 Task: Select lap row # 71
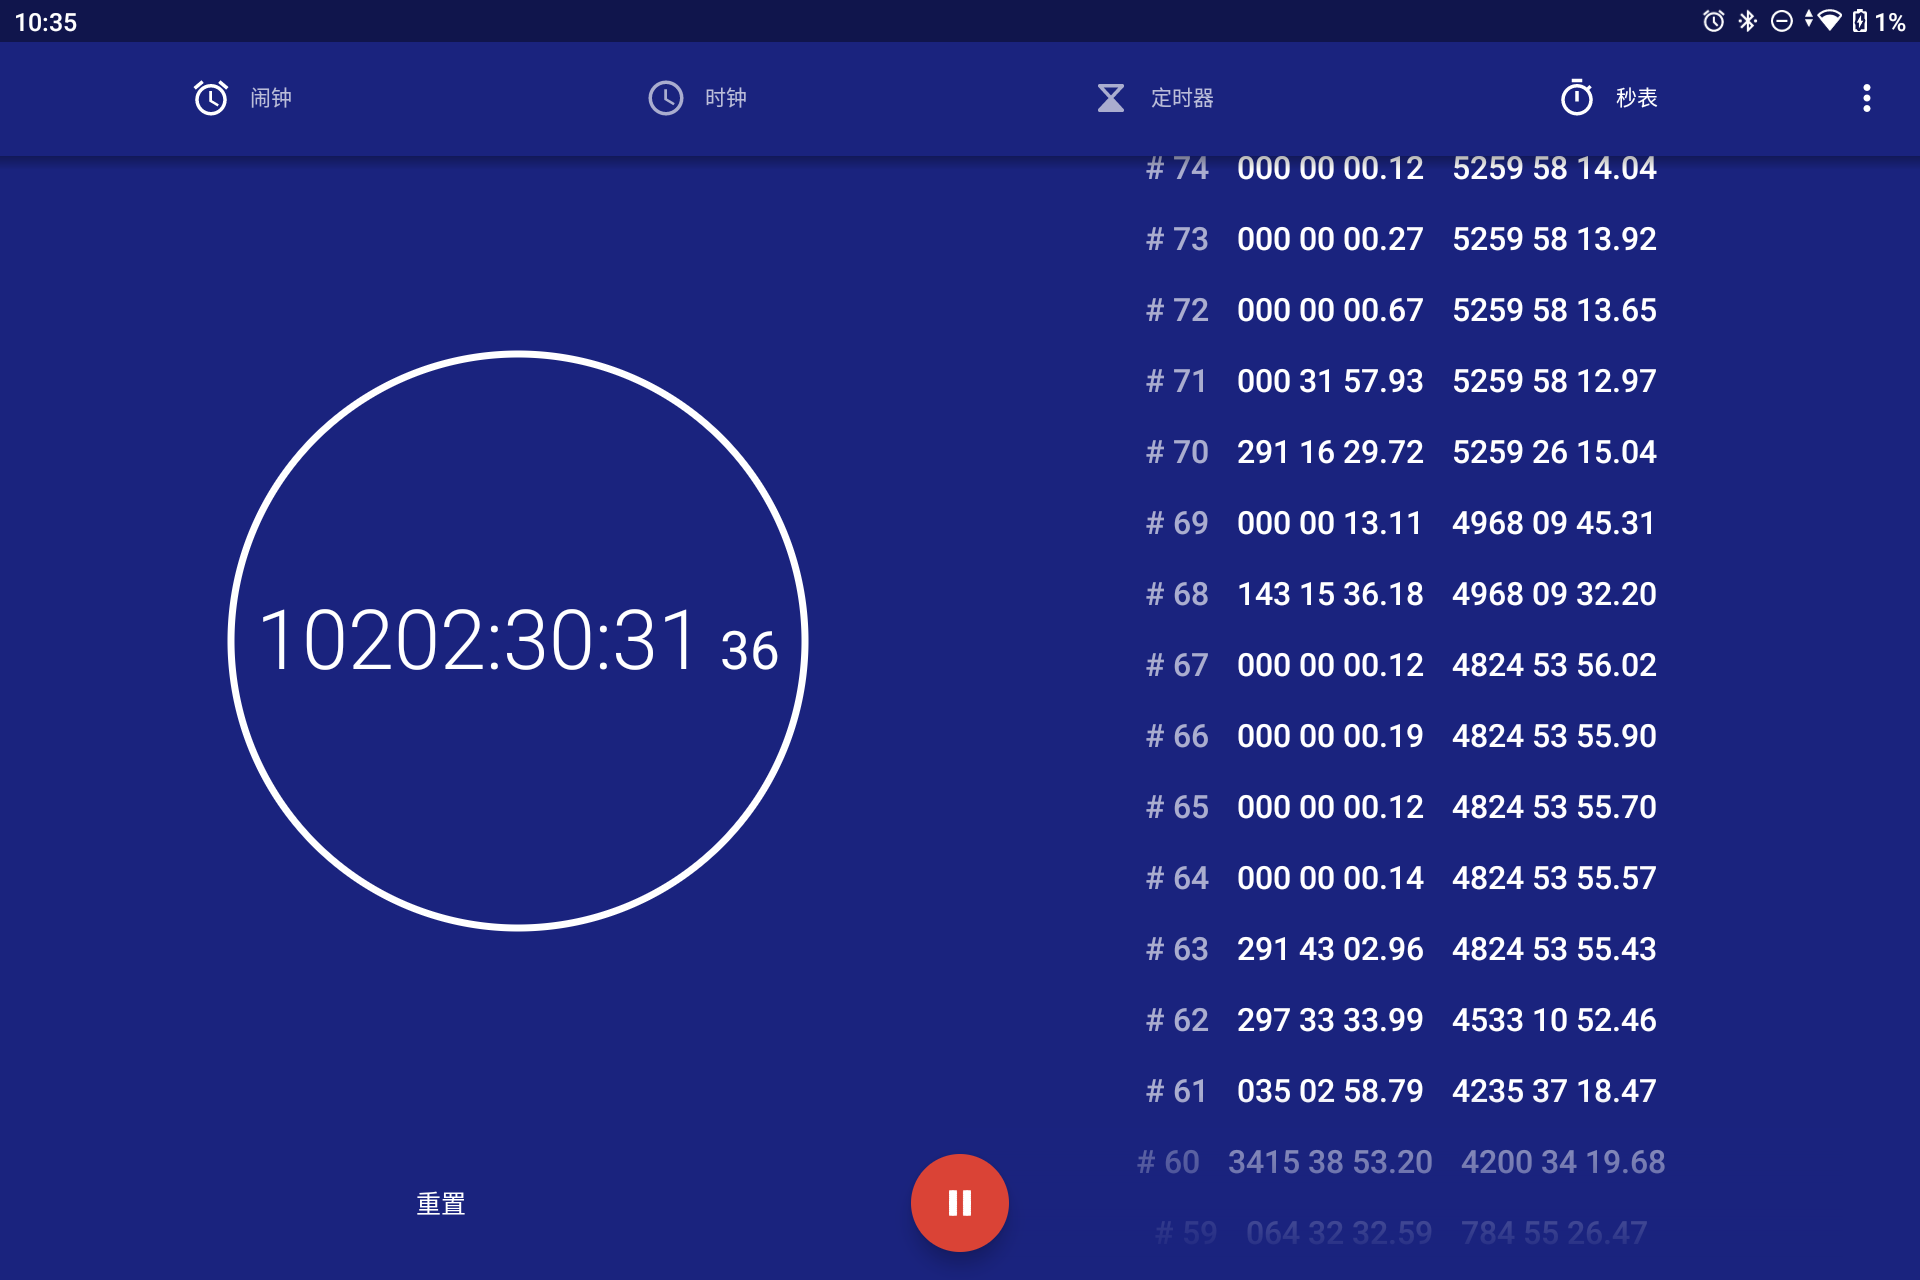point(1401,381)
